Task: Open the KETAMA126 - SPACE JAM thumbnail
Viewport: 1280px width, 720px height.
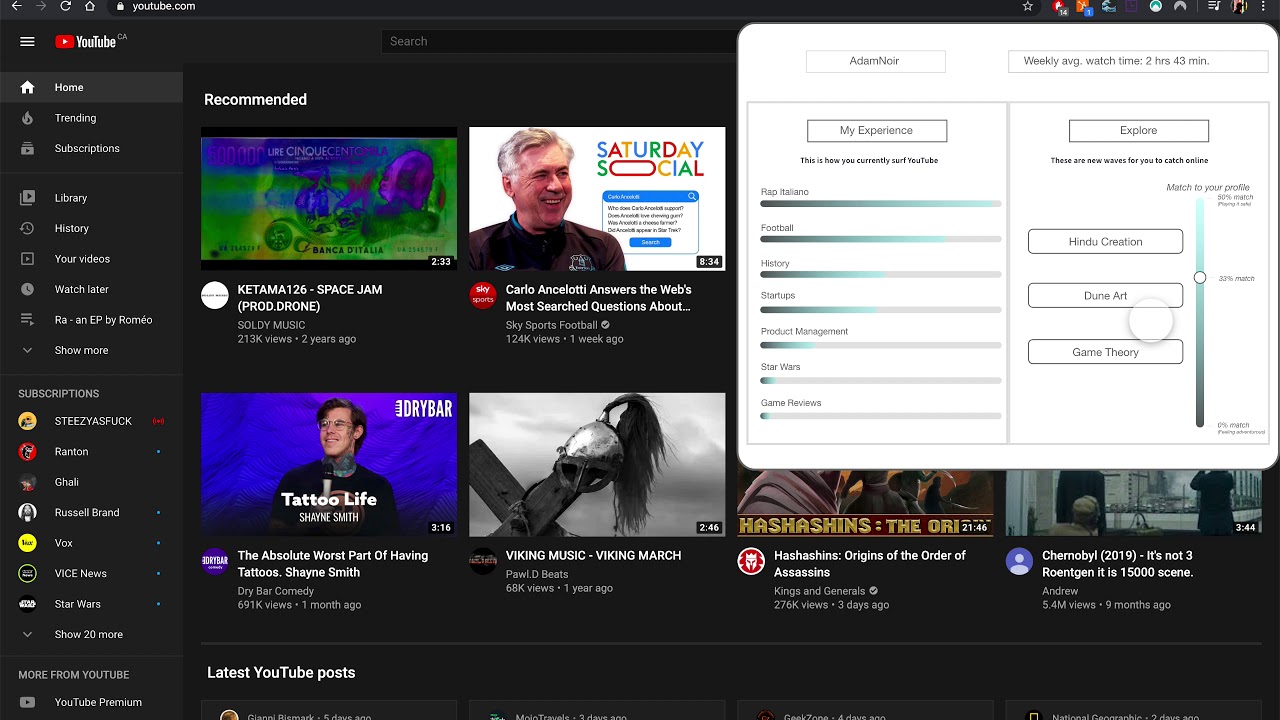Action: 329,198
